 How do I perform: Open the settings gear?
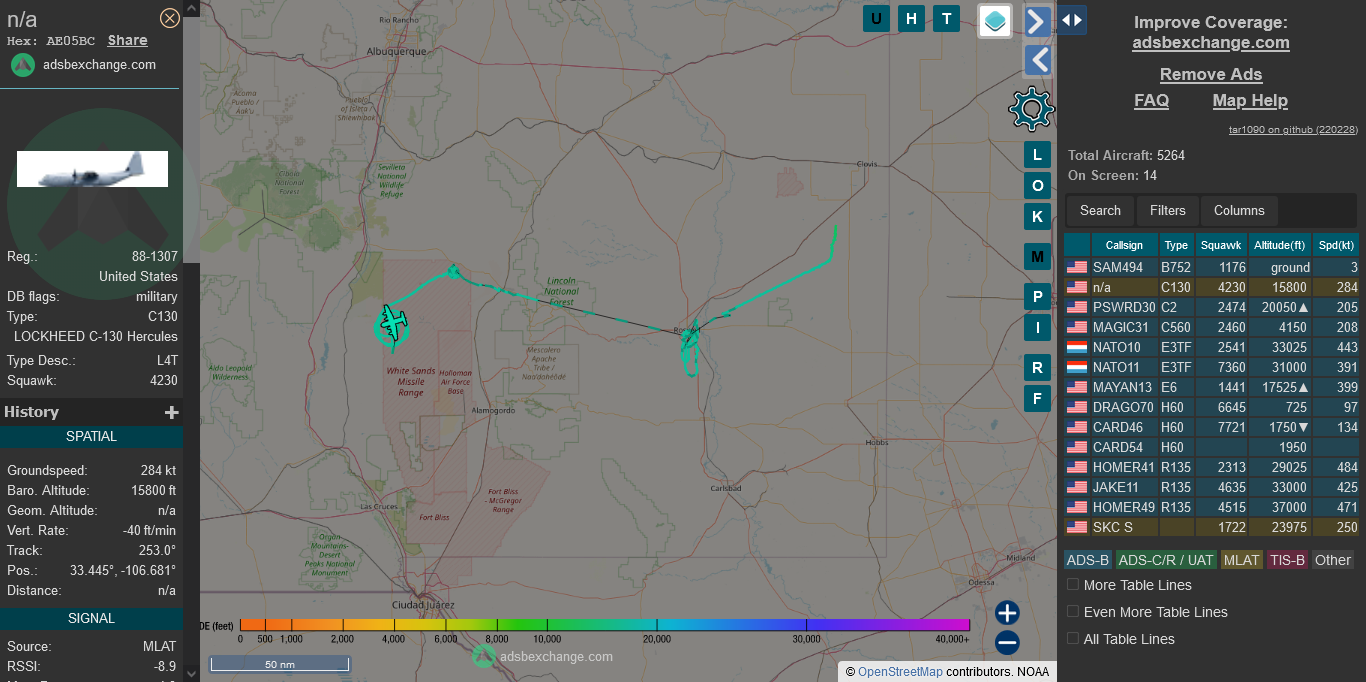[1032, 109]
